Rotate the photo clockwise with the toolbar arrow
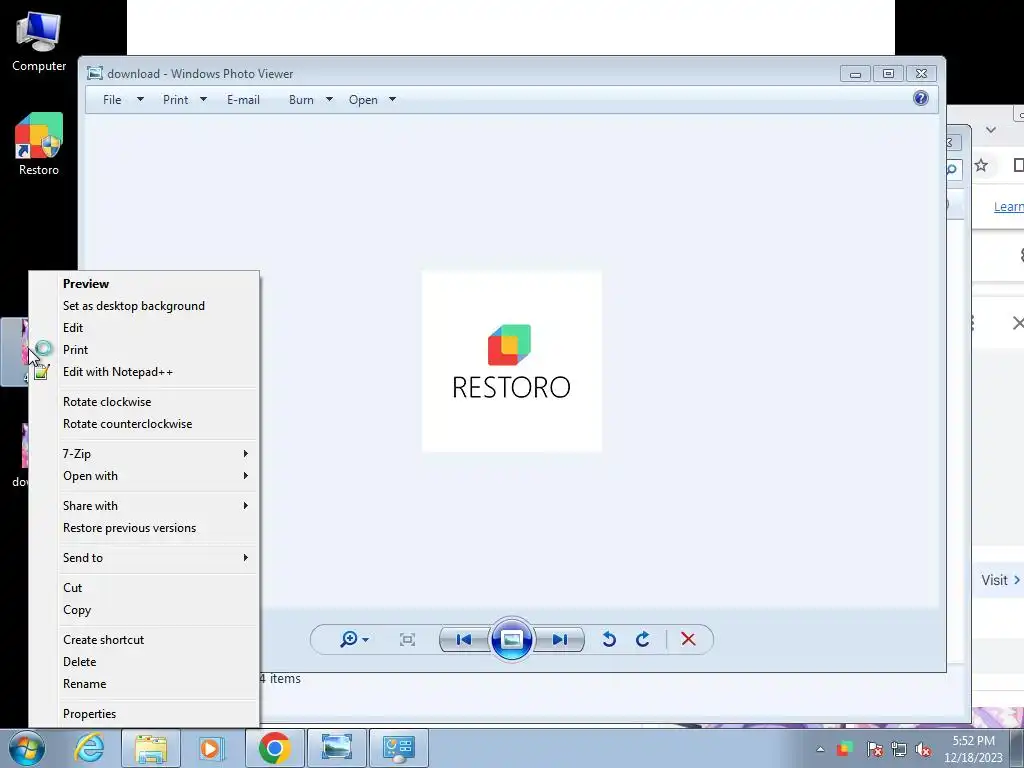Screen dimensions: 1024x768 click(643, 639)
